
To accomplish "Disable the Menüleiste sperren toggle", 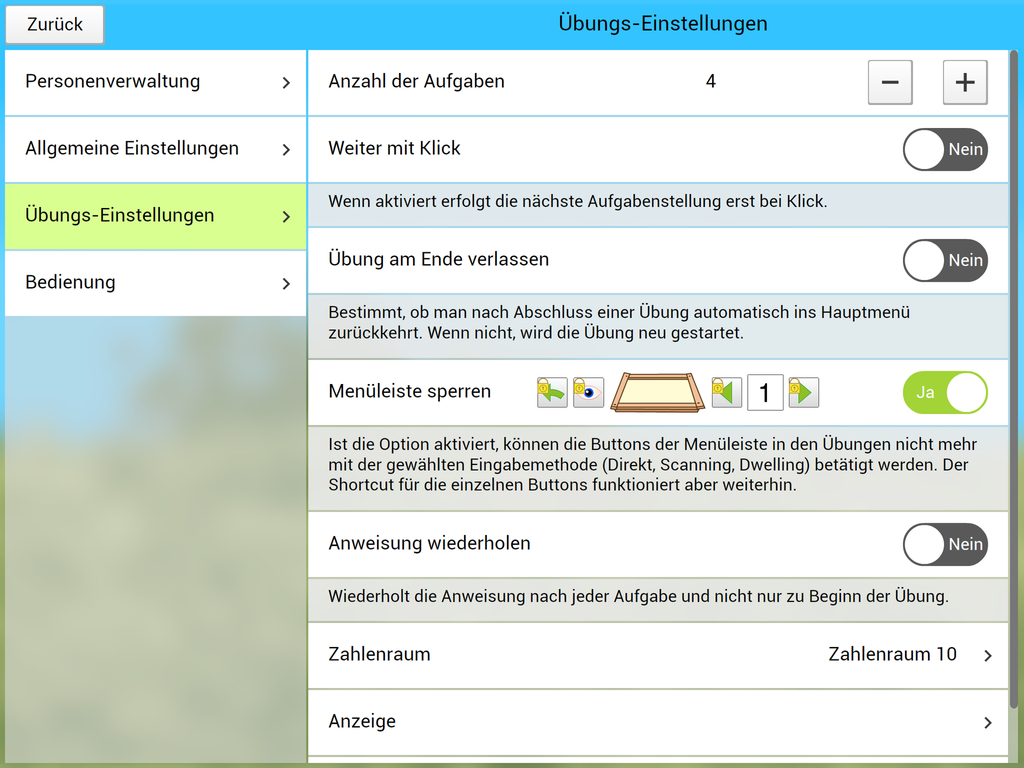I will coord(945,393).
